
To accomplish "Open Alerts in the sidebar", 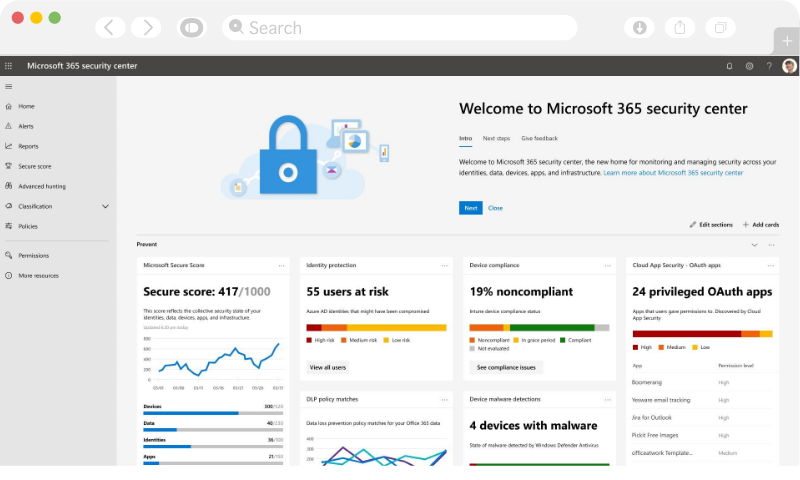I will (26, 126).
